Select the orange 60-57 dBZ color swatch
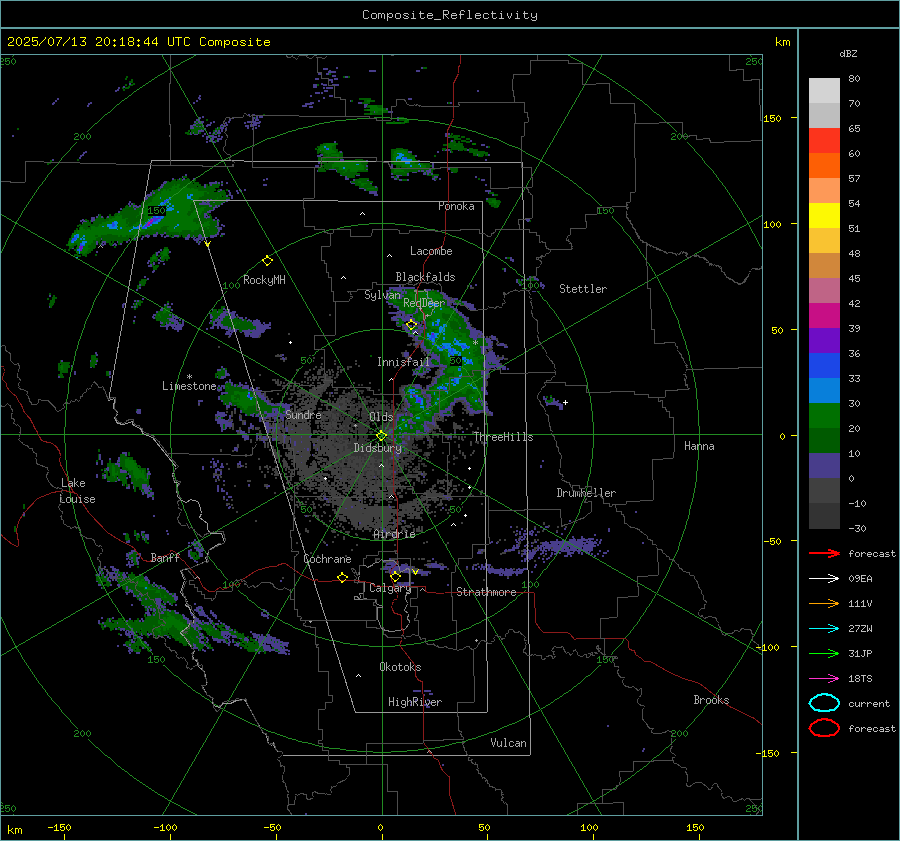Viewport: 900px width, 841px height. click(824, 165)
